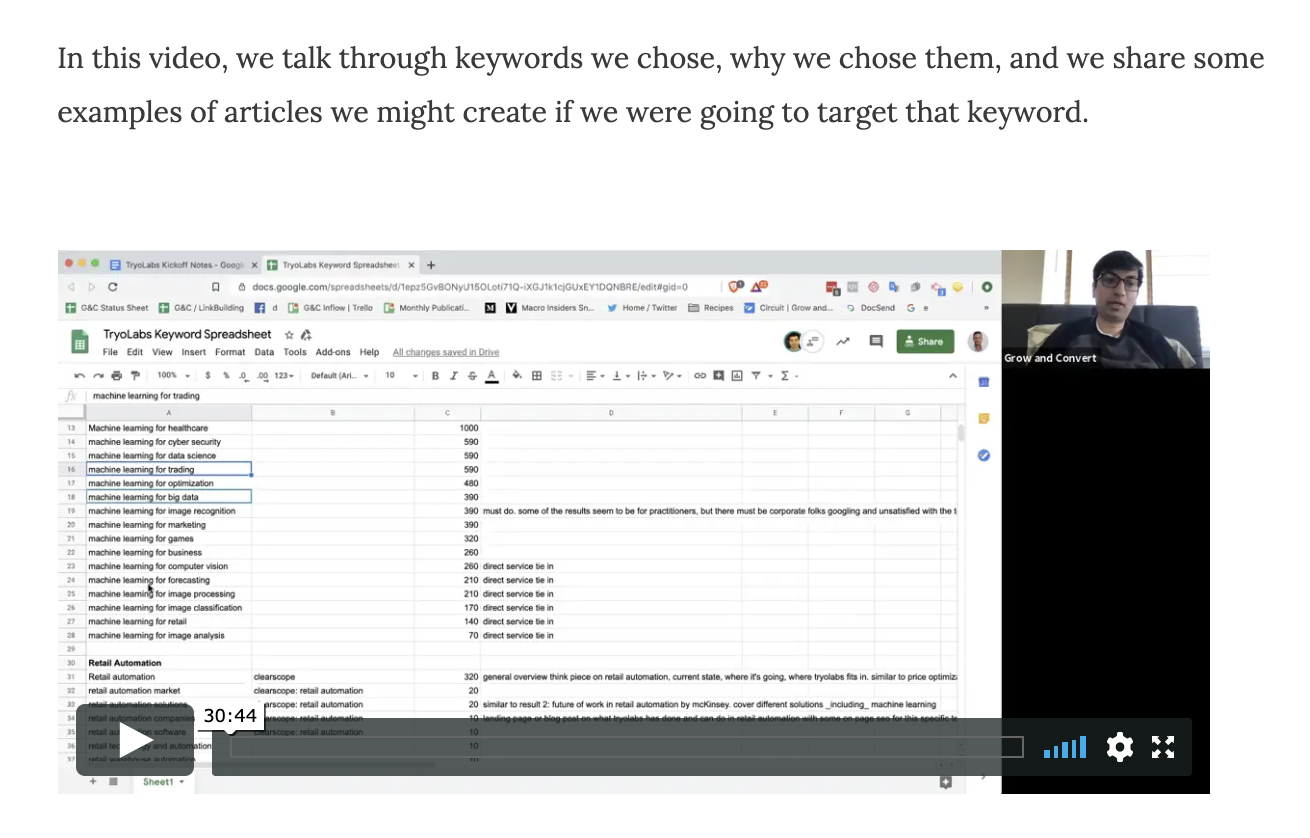Enter fullscreen mode for the video
Screen dimensions: 1310x838
point(1162,747)
